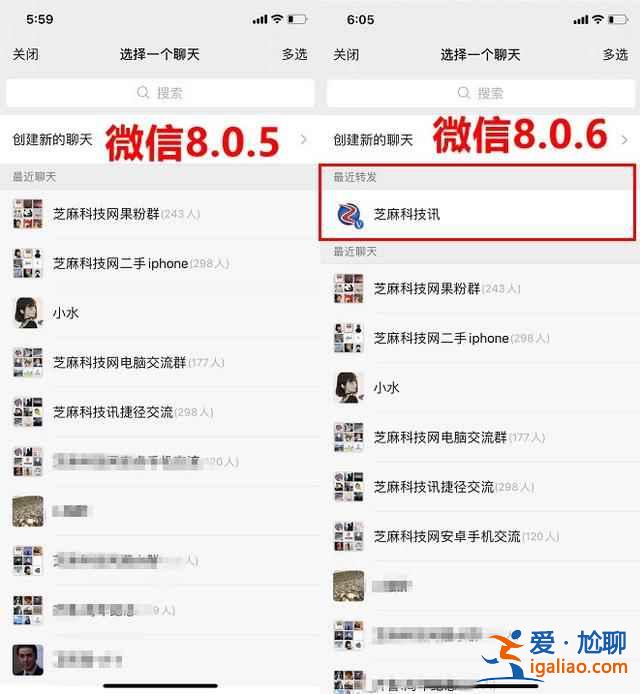Tap 关闭 in the left header

26,54
